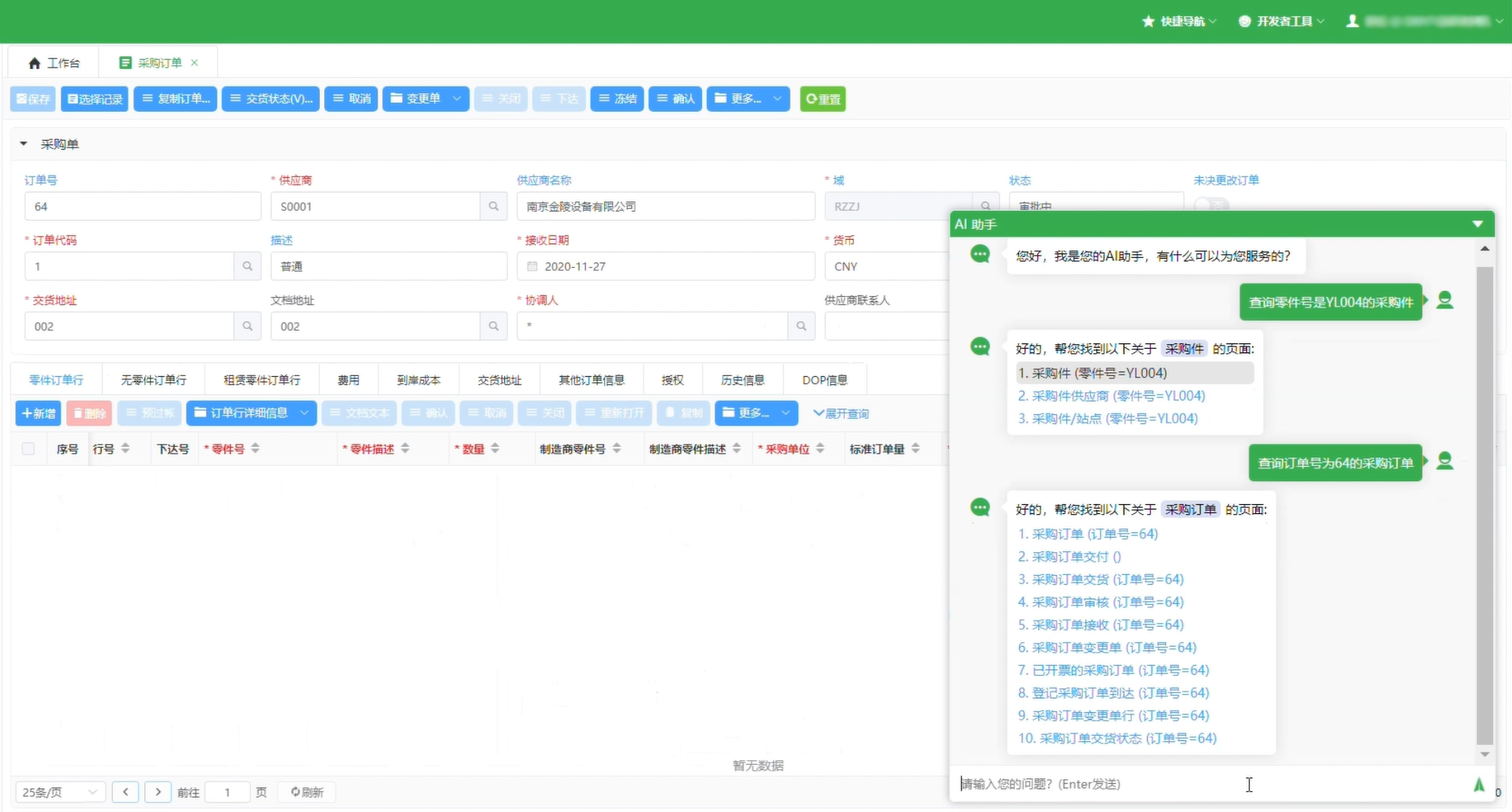1512x812 pixels.
Task: Close the 采购订单 tab
Action: point(194,63)
